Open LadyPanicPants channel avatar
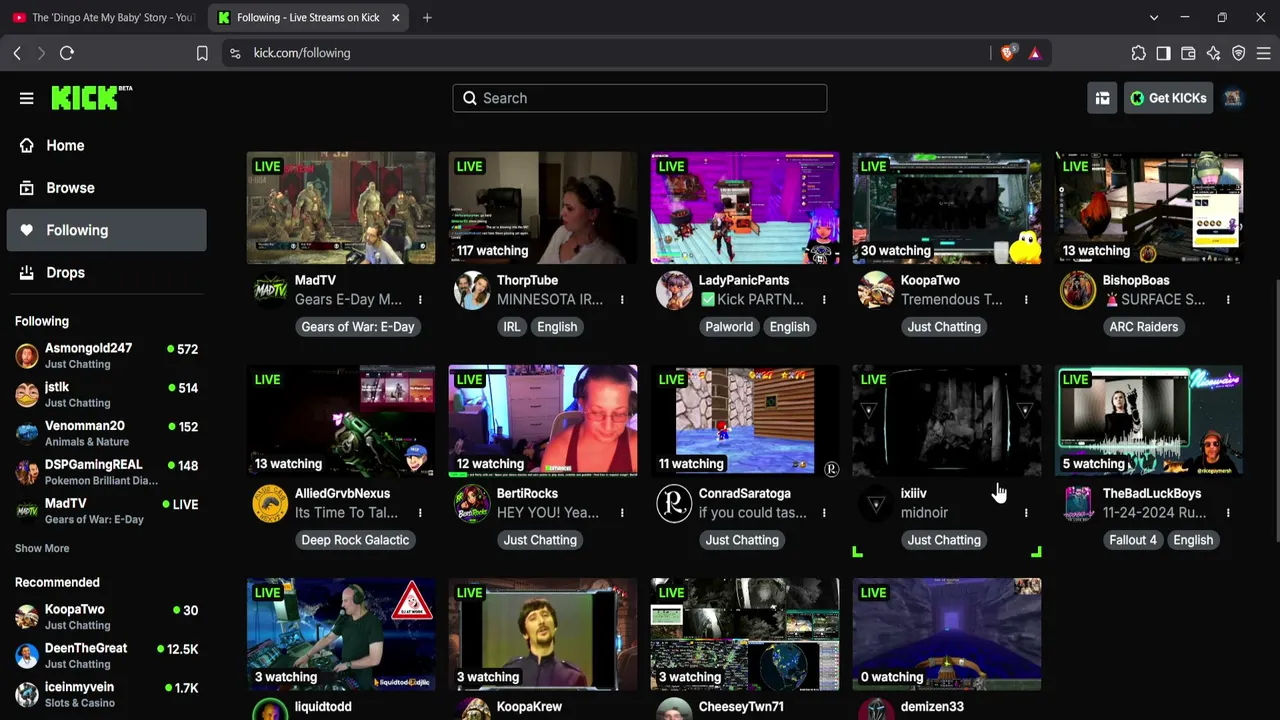The width and height of the screenshot is (1280, 720). pyautogui.click(x=674, y=291)
